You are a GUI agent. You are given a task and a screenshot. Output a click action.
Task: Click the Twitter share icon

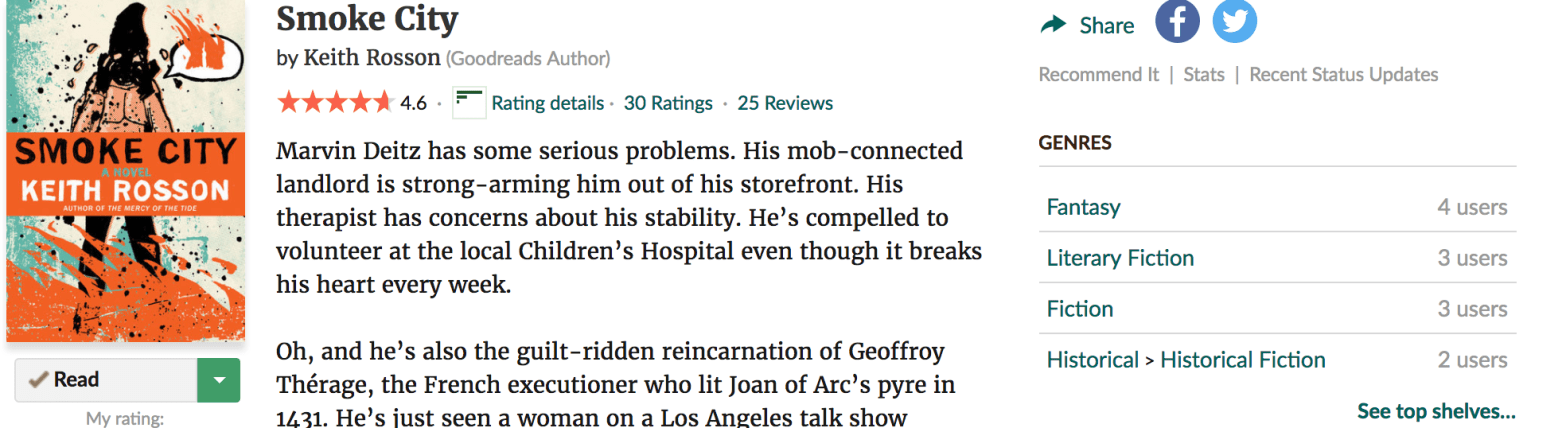[1235, 23]
